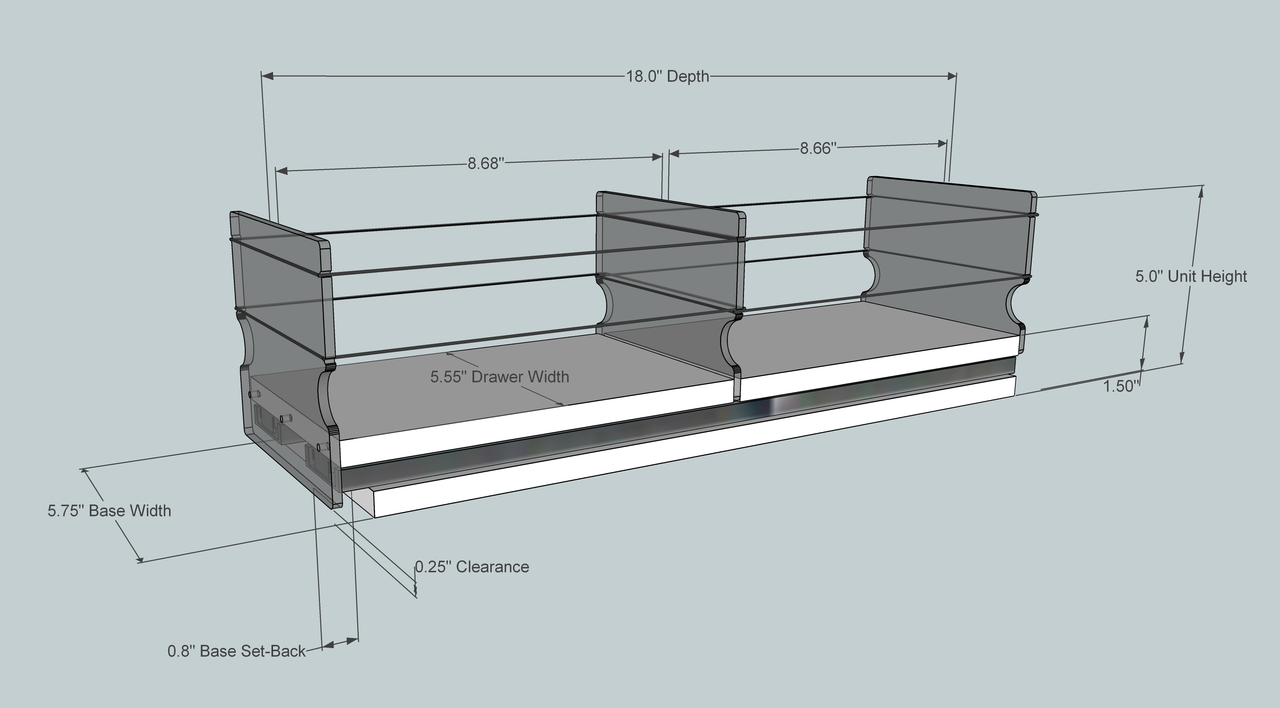Select the 8.68" dimension text
1280x708 pixels.
click(484, 163)
